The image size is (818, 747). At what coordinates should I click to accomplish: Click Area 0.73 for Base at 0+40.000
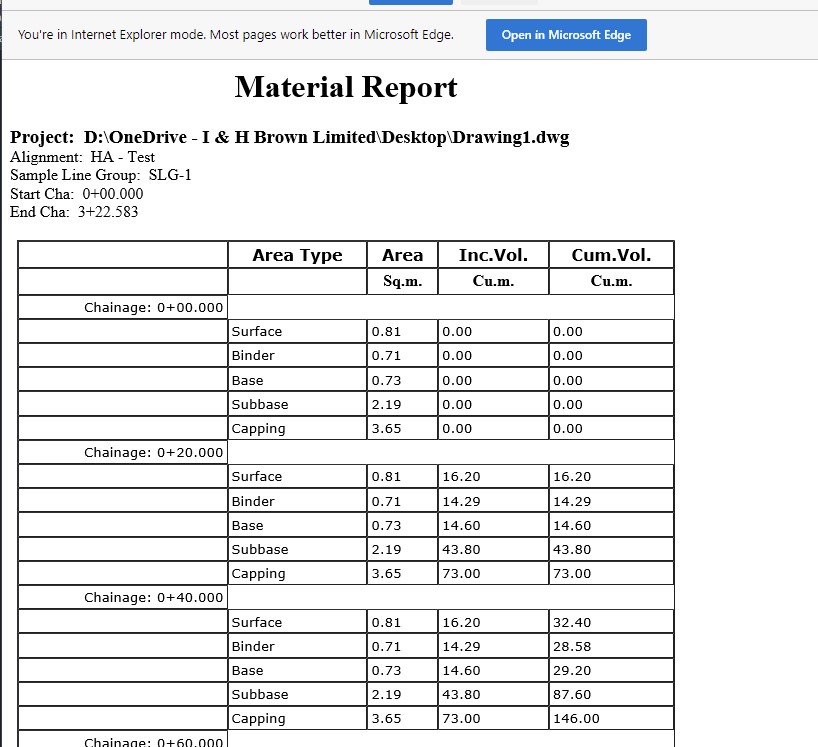pos(386,670)
